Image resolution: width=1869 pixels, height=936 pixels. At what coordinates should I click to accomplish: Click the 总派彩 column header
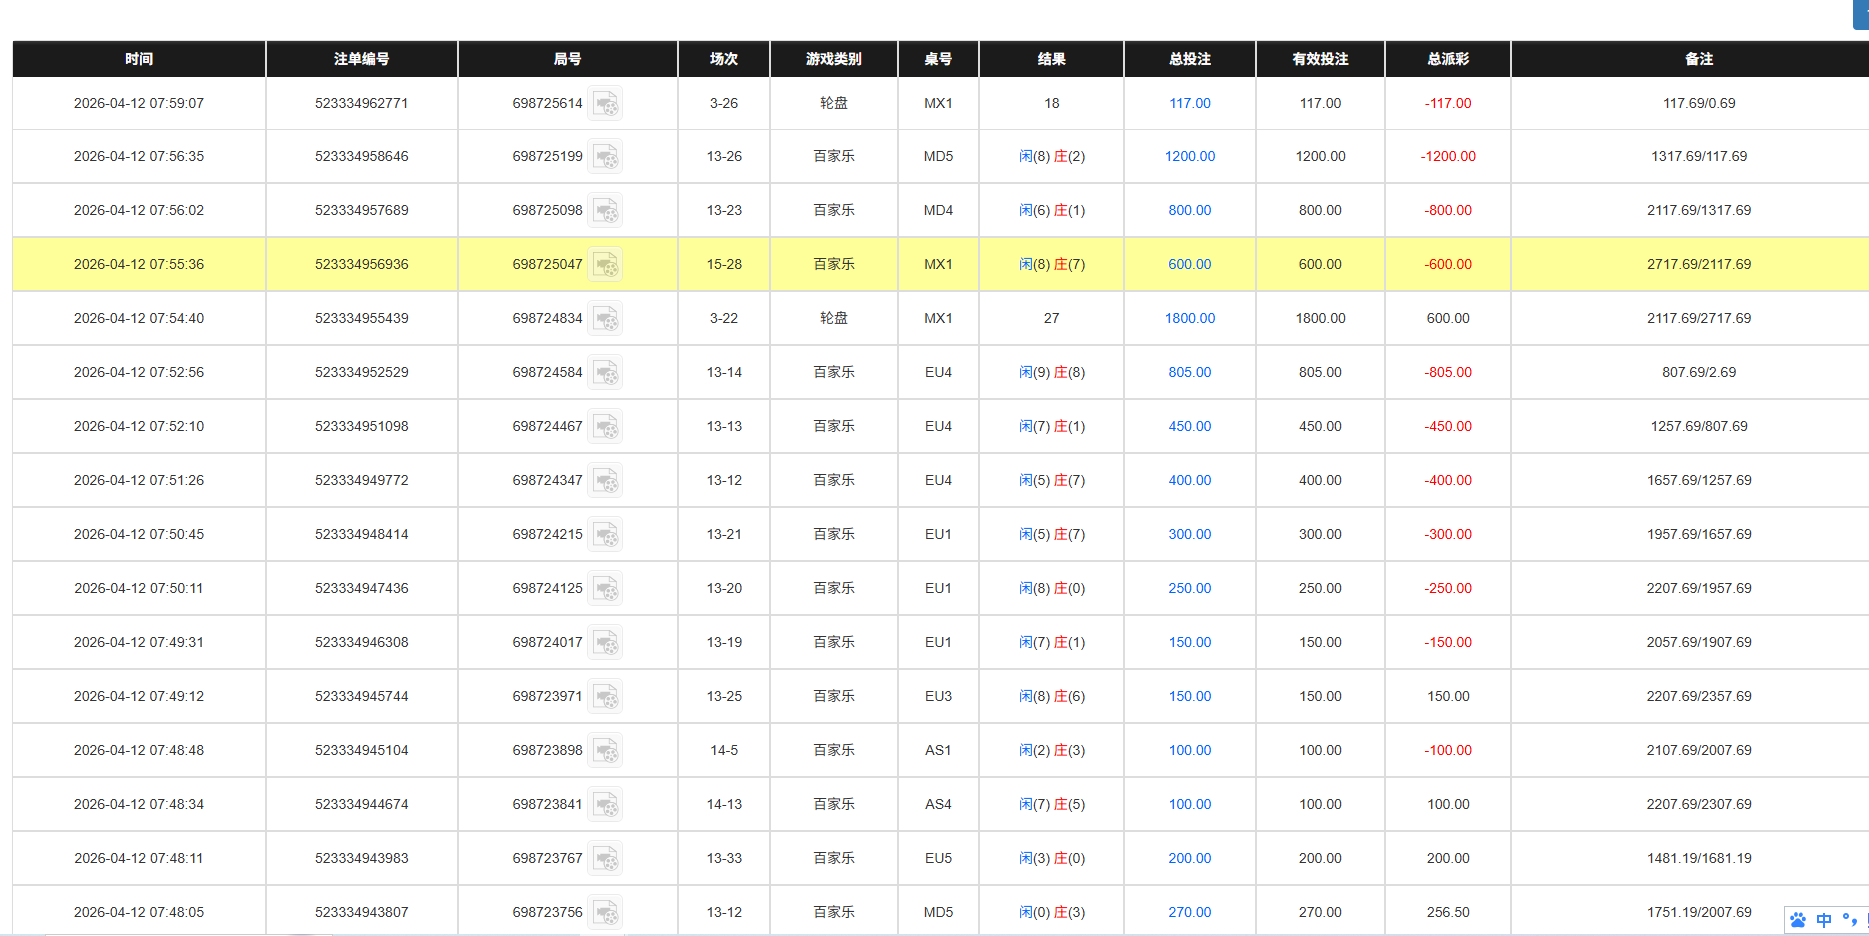click(x=1446, y=59)
